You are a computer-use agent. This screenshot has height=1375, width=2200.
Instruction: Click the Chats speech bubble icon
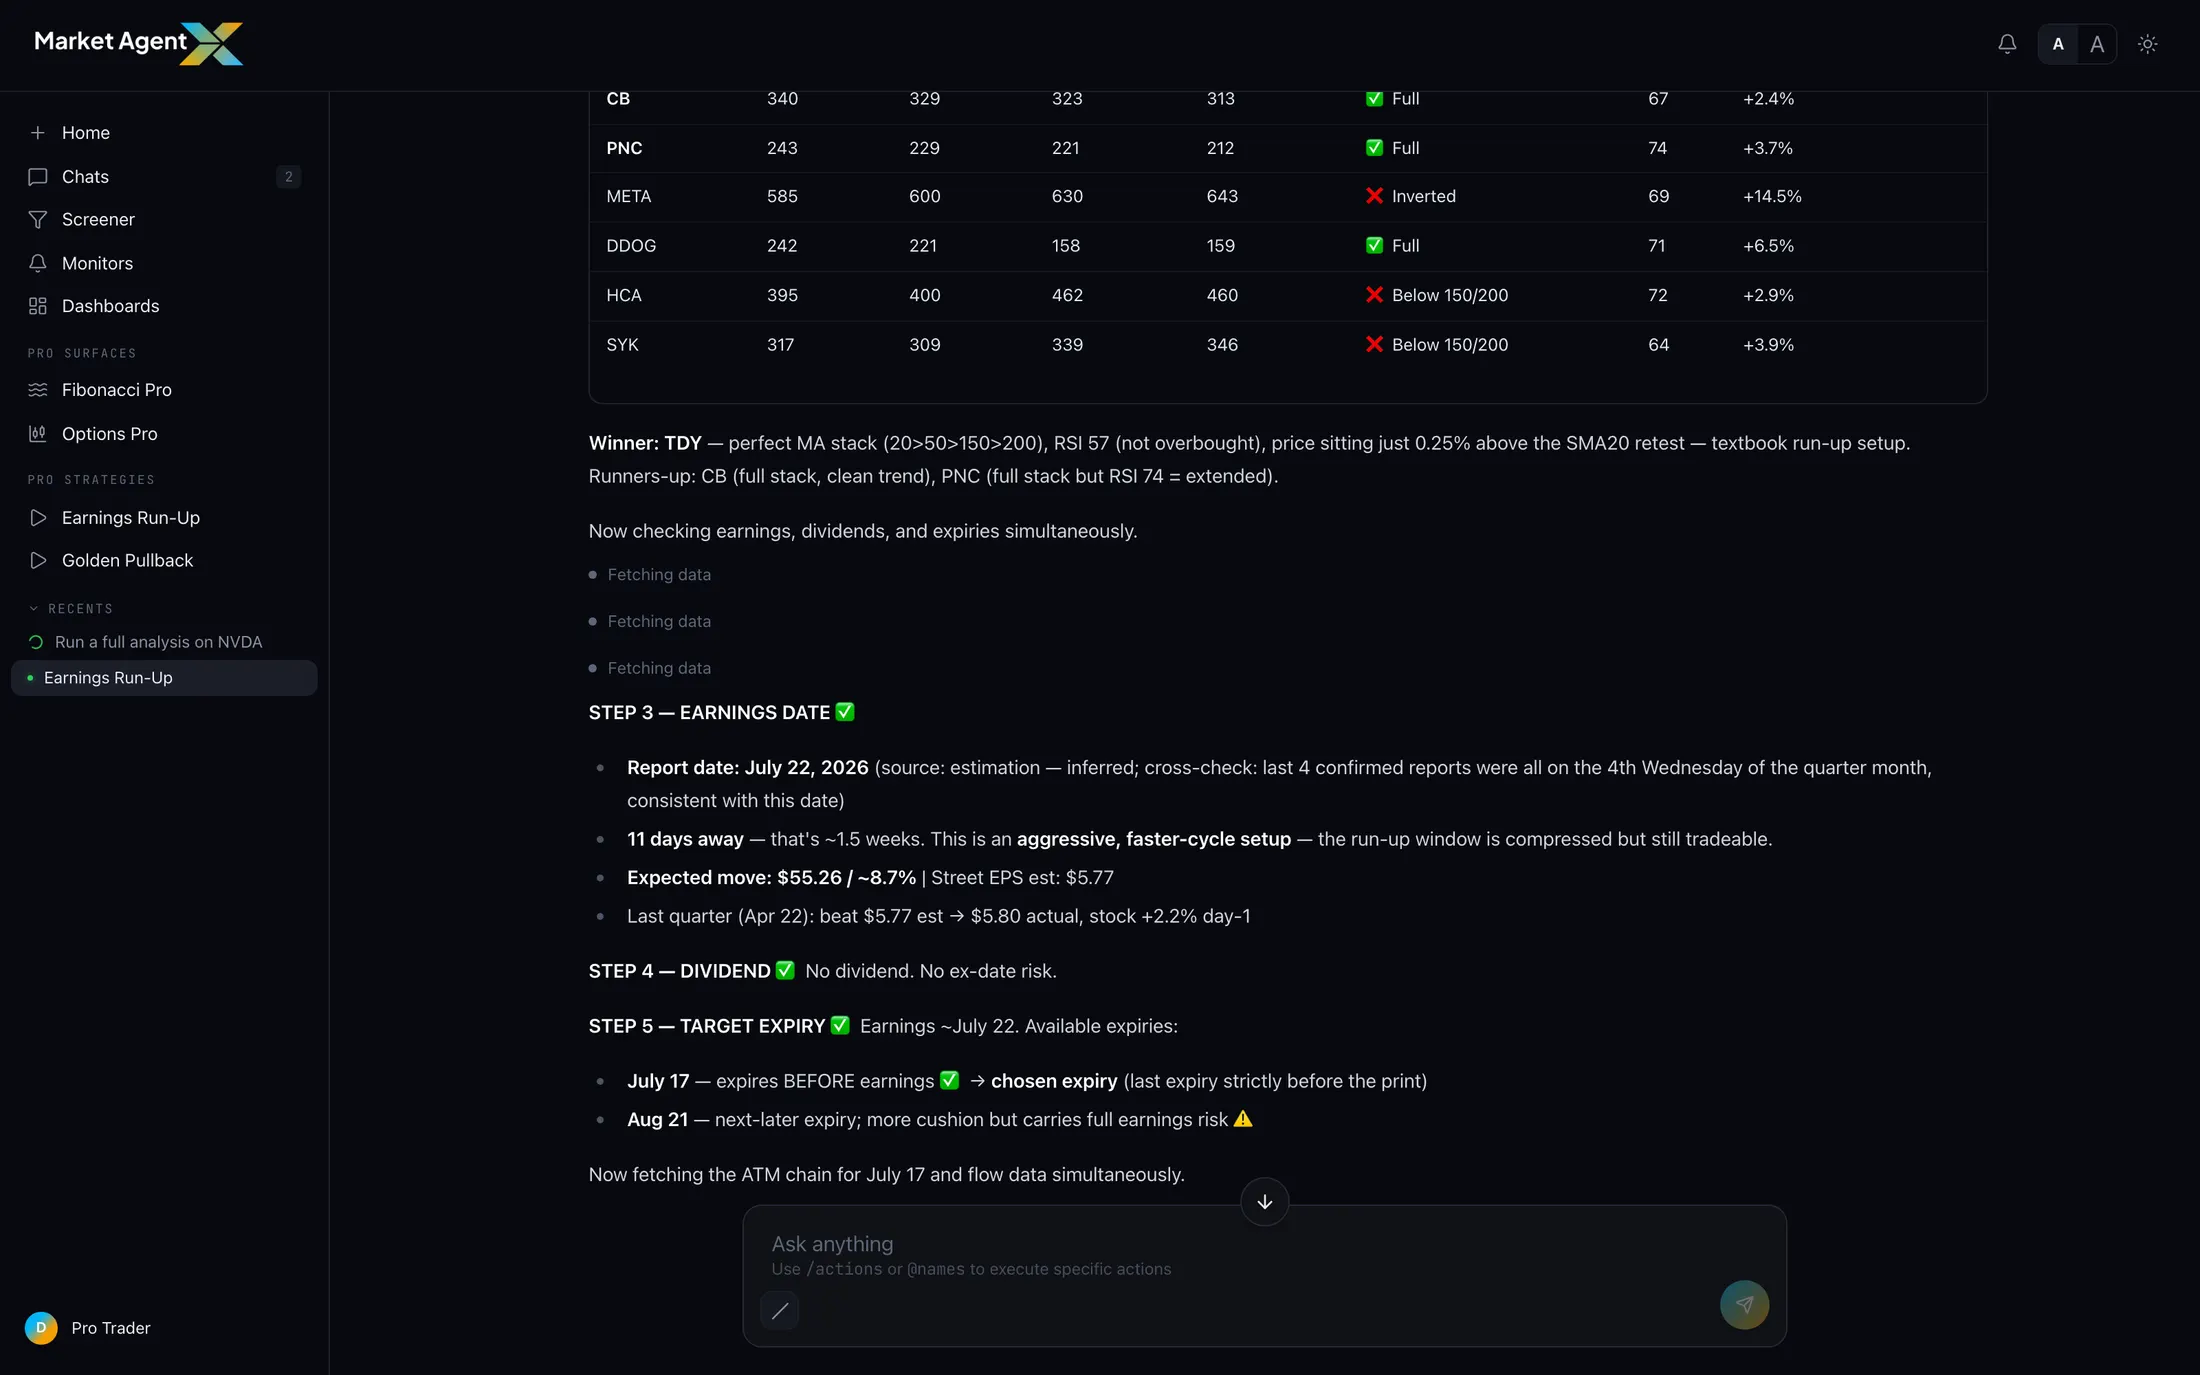[38, 177]
